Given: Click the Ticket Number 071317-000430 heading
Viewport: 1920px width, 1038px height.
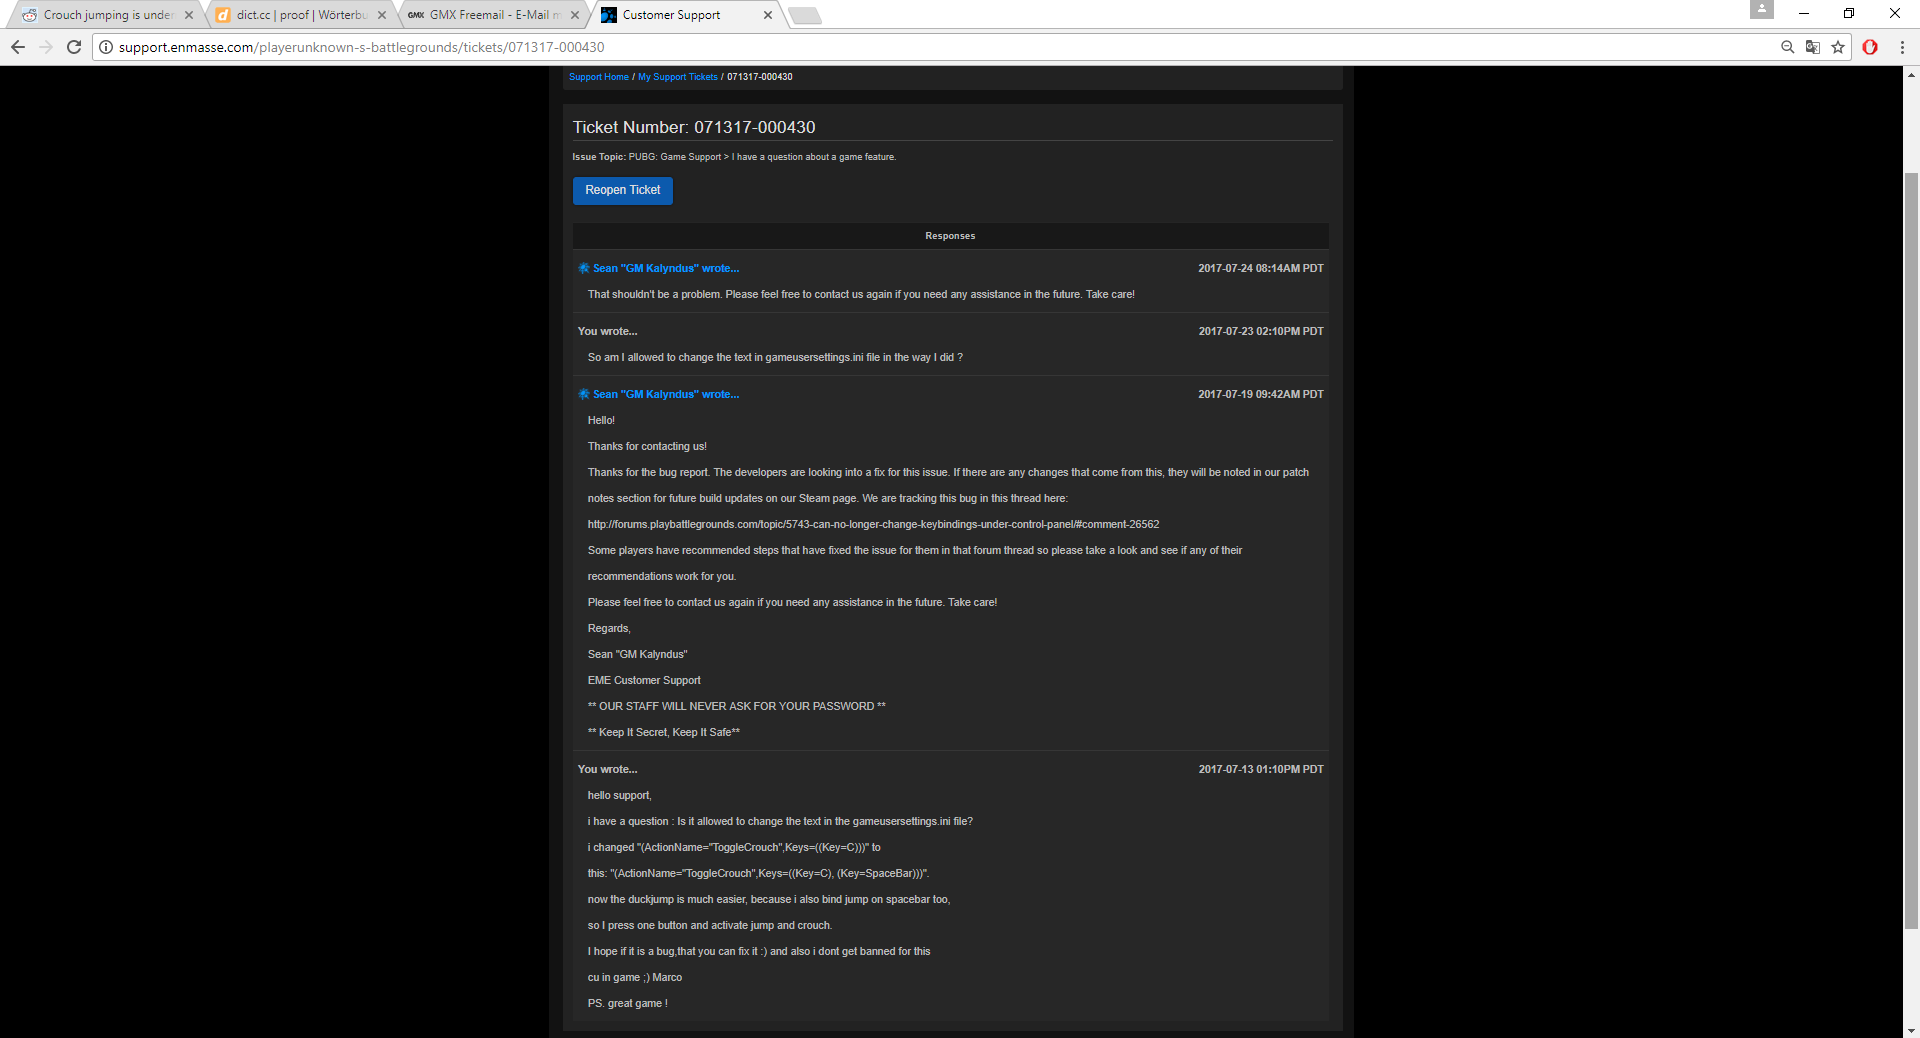Looking at the screenshot, I should coord(694,127).
